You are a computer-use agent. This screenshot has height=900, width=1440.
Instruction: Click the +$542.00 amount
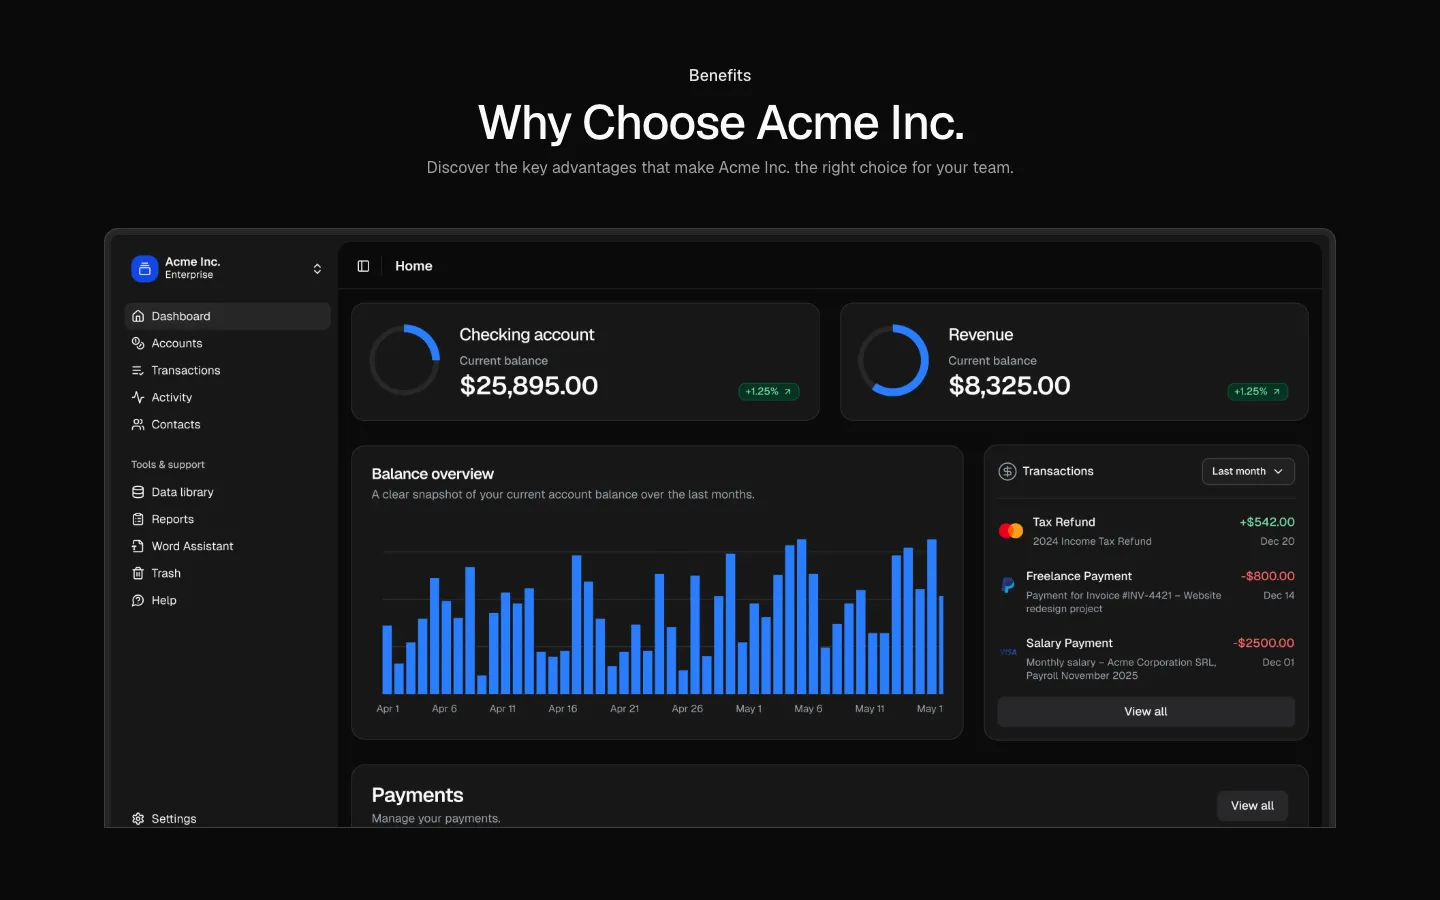(1267, 522)
